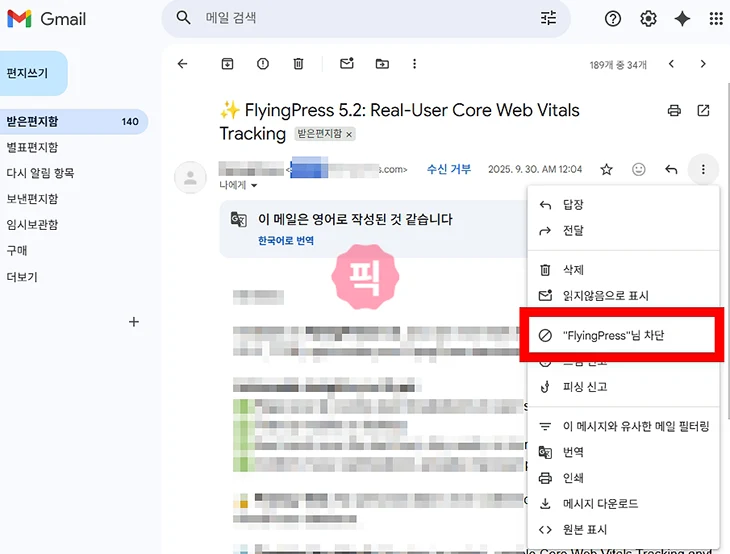Screen dimensions: 730x554
Task: Click 수신 거부 unsubscribe link
Action: click(x=449, y=169)
